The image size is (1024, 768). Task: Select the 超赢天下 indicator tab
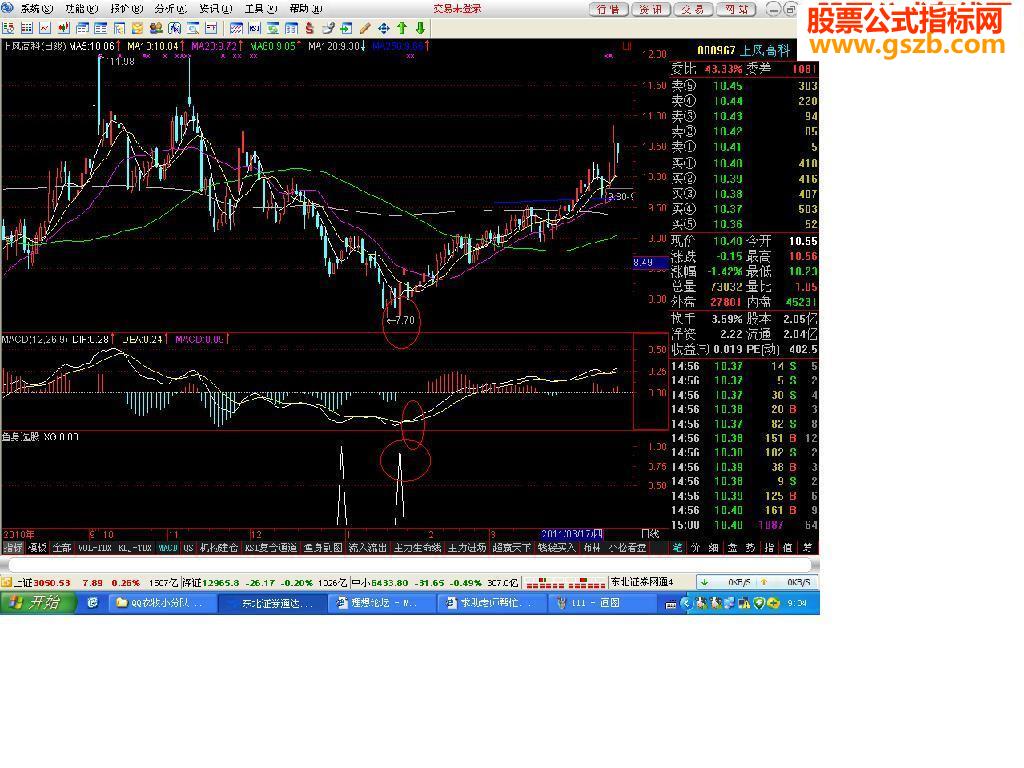511,548
